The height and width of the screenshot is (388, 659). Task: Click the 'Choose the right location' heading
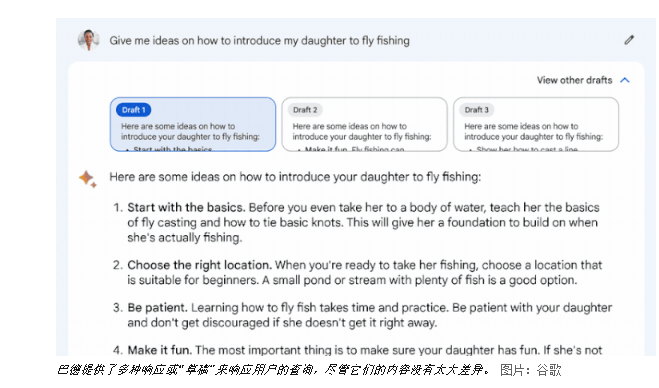pos(199,265)
